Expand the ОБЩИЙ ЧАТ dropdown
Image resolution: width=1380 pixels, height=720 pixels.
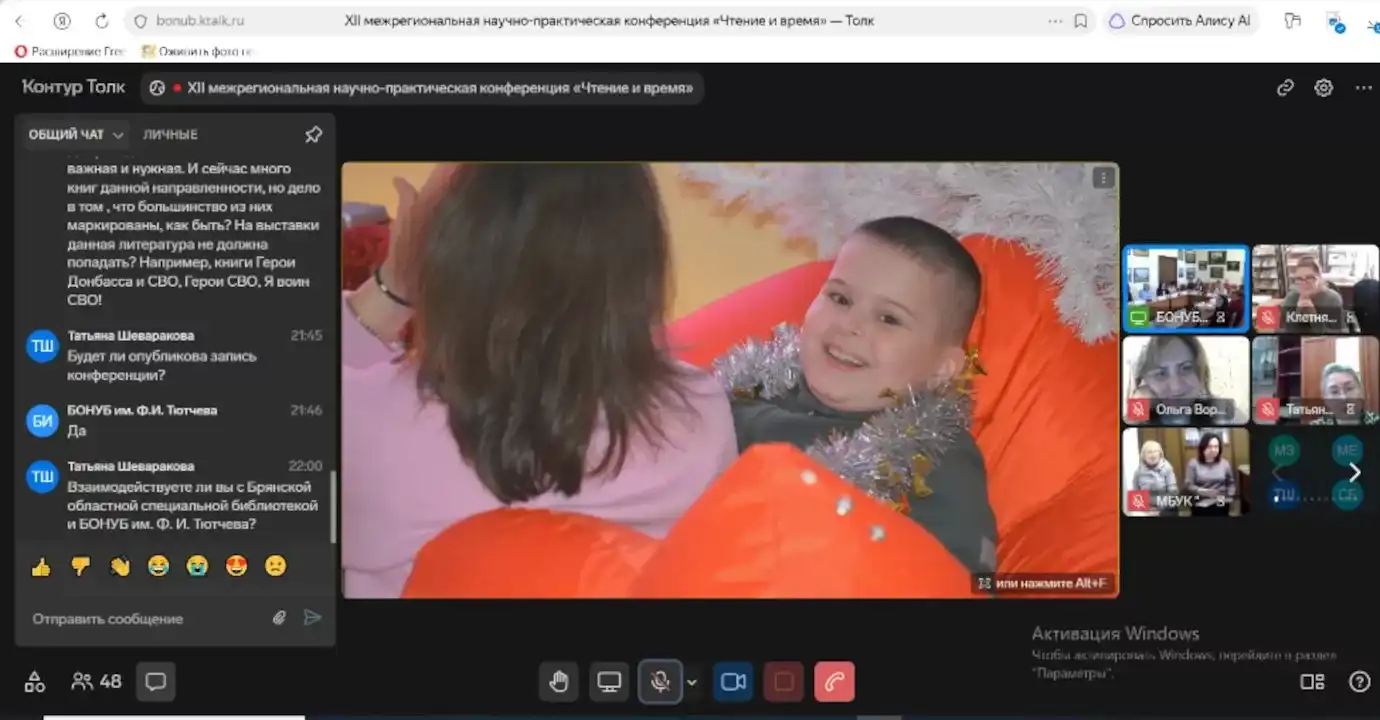pyautogui.click(x=76, y=134)
